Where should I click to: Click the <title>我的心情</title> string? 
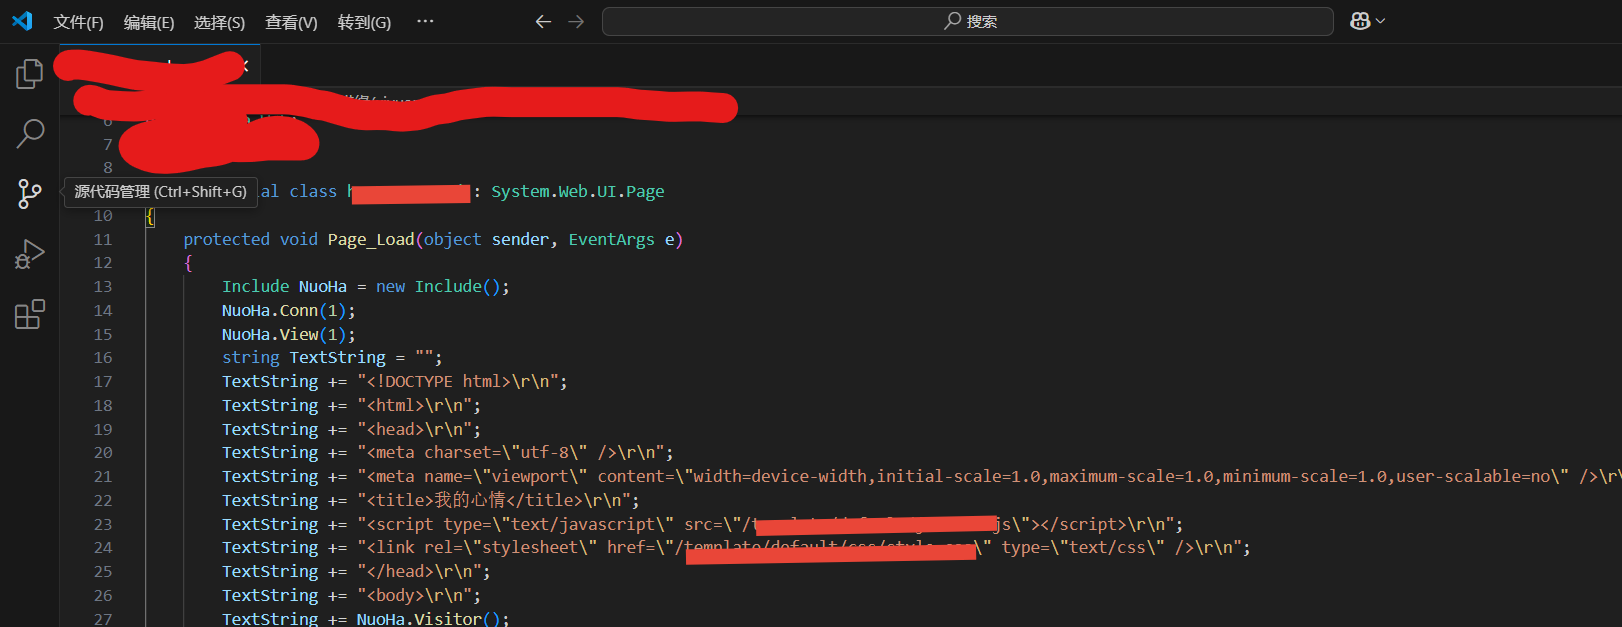click(493, 500)
